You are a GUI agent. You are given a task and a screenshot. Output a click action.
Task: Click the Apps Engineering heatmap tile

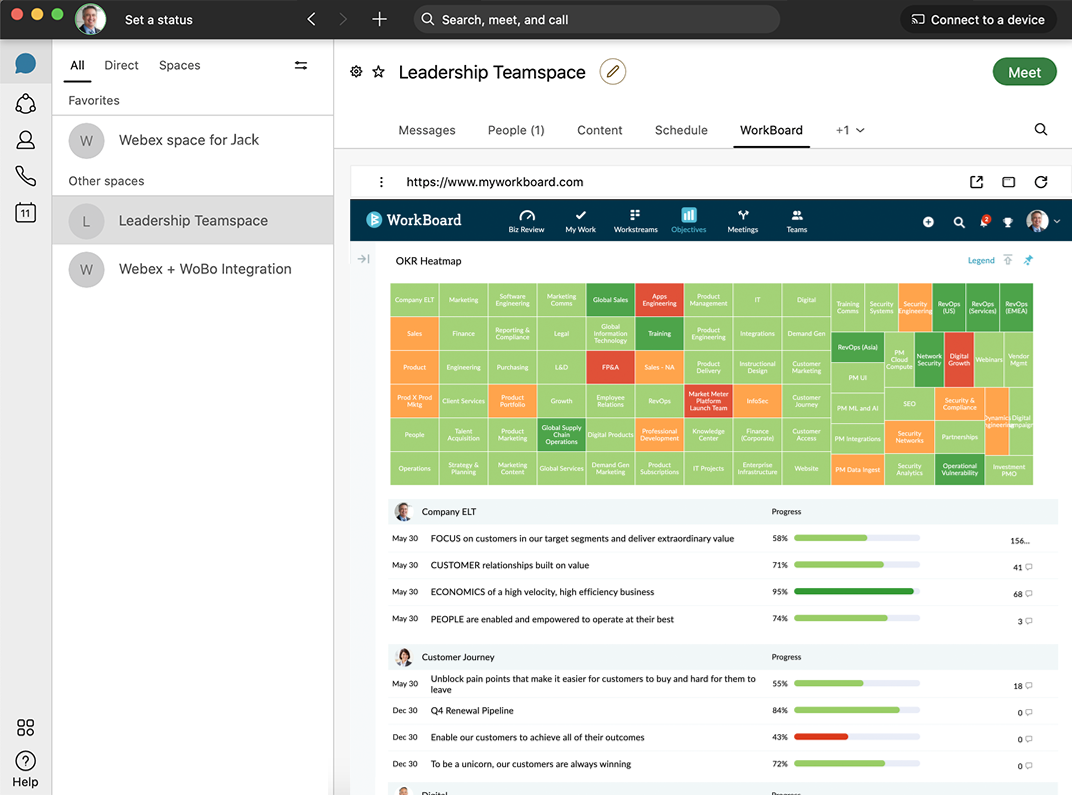pos(659,300)
